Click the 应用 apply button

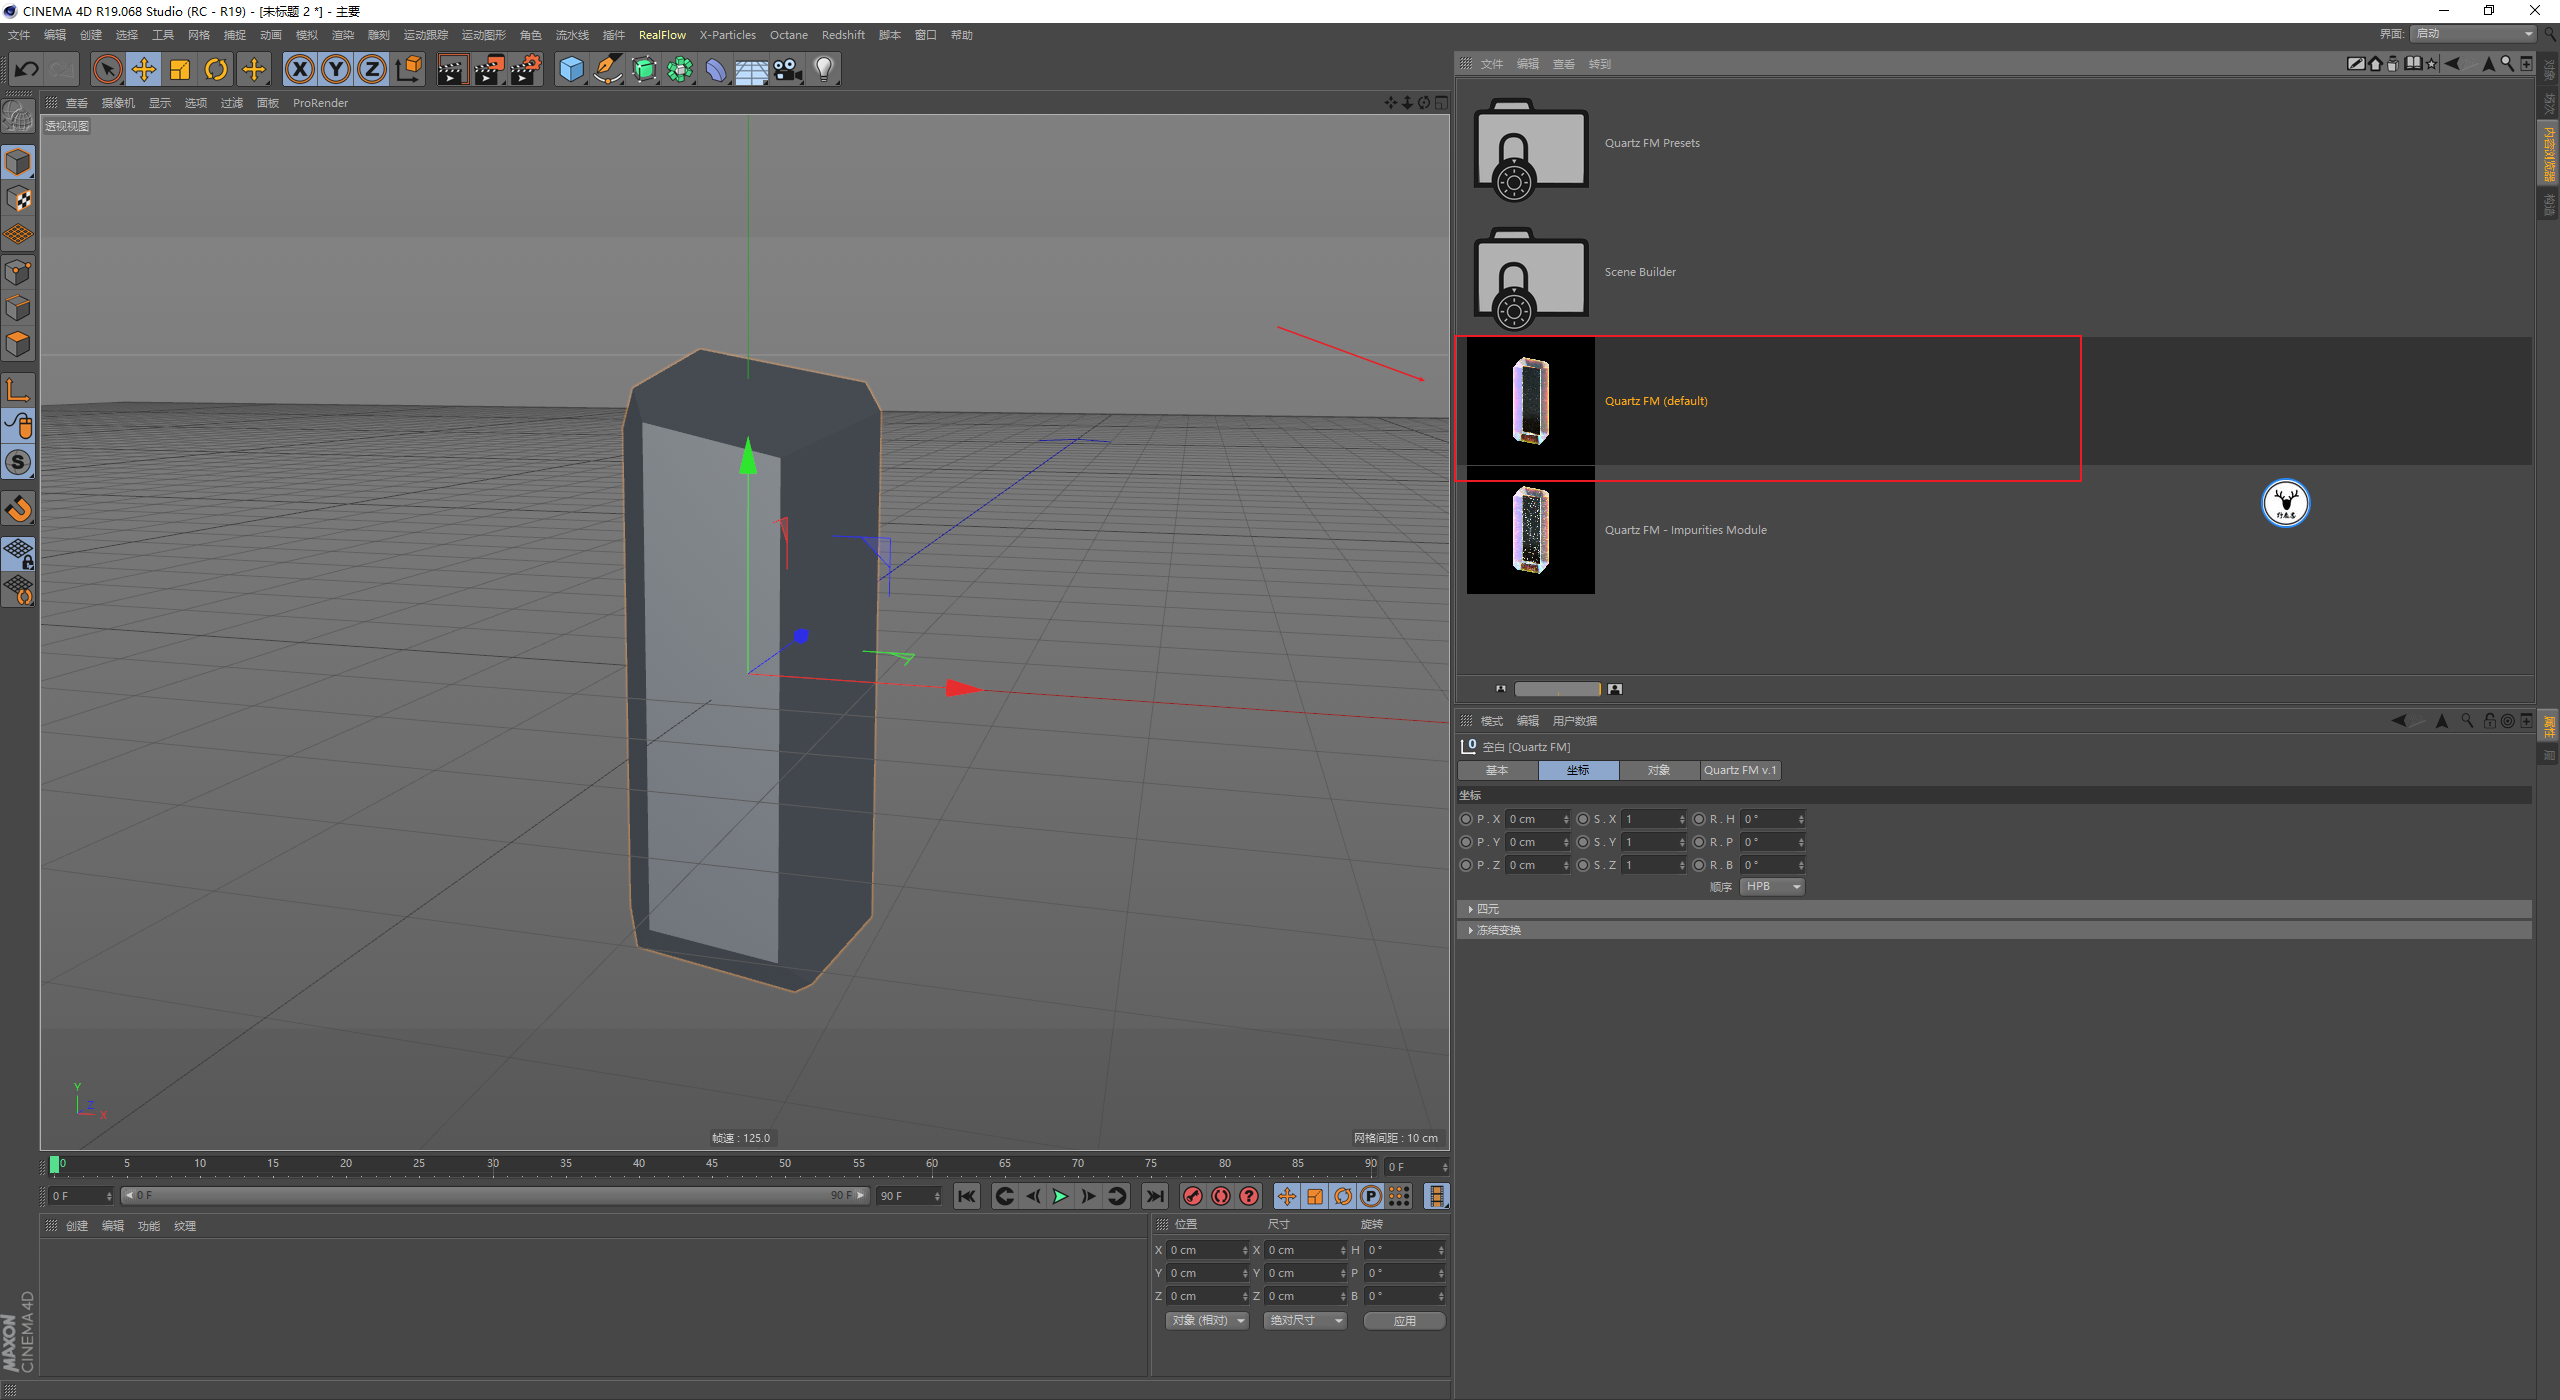pos(1404,1321)
